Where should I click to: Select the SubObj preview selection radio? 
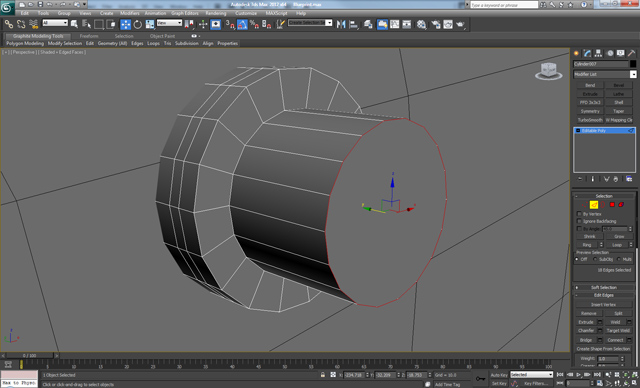[595, 259]
